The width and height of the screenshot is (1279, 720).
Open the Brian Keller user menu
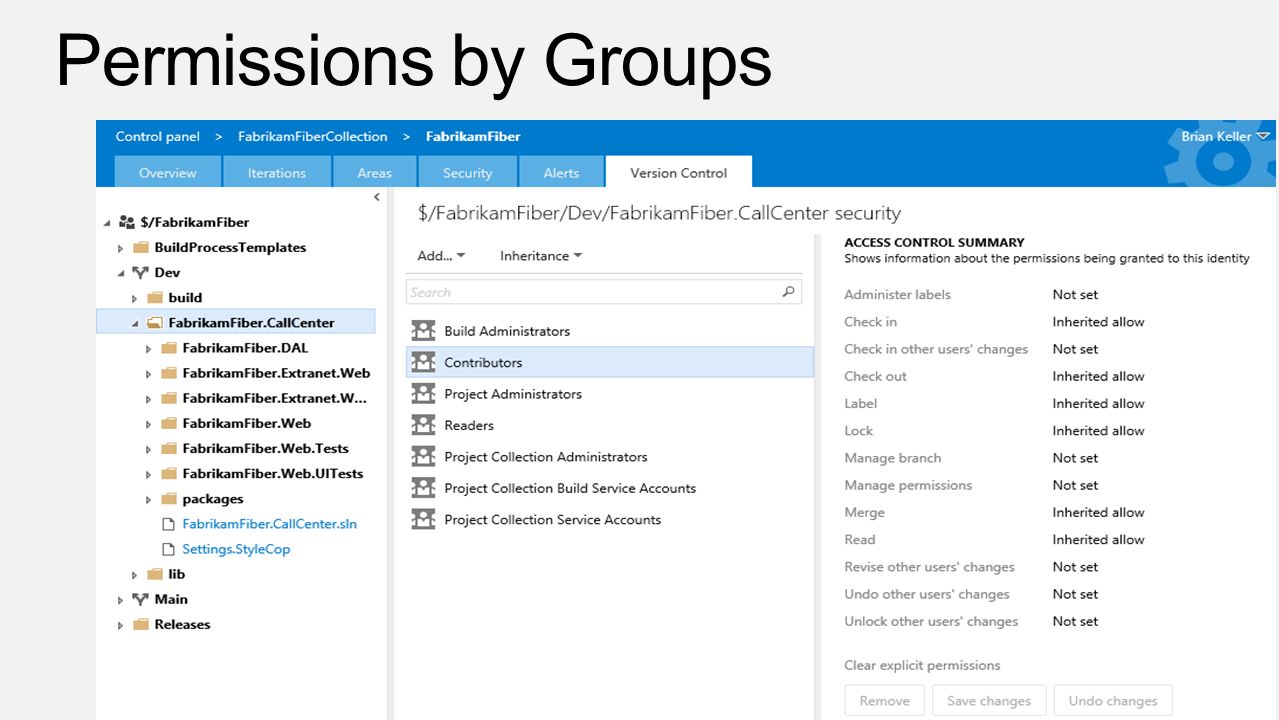1225,136
